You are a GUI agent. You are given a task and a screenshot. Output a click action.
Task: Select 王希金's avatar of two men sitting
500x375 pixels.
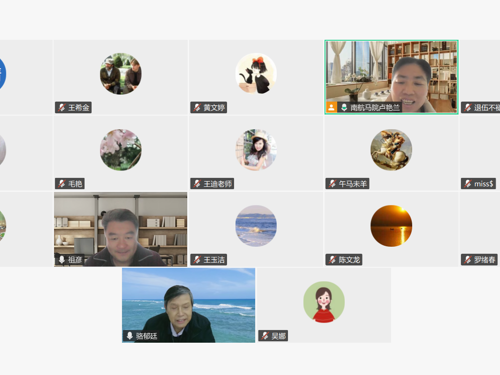pyautogui.click(x=121, y=74)
